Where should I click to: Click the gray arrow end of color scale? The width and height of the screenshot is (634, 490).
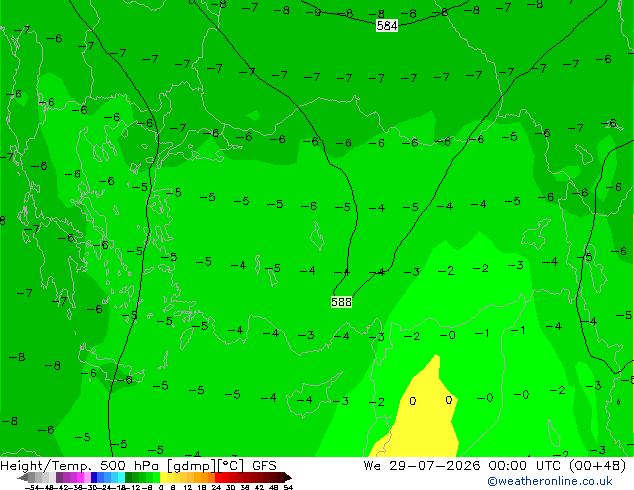point(23,477)
